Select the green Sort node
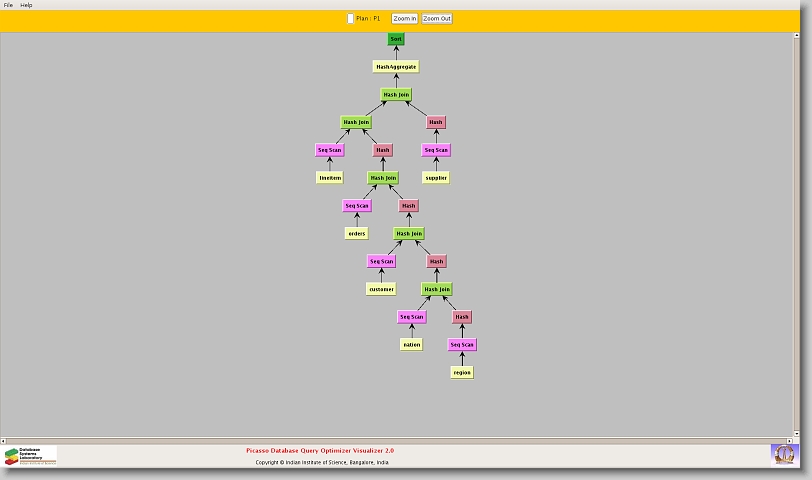The height and width of the screenshot is (480, 812). click(x=396, y=39)
